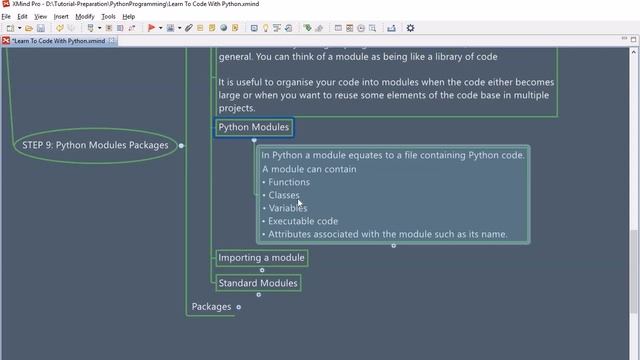The height and width of the screenshot is (360, 640).
Task: Toggle the expander below the module note box
Action: [393, 246]
